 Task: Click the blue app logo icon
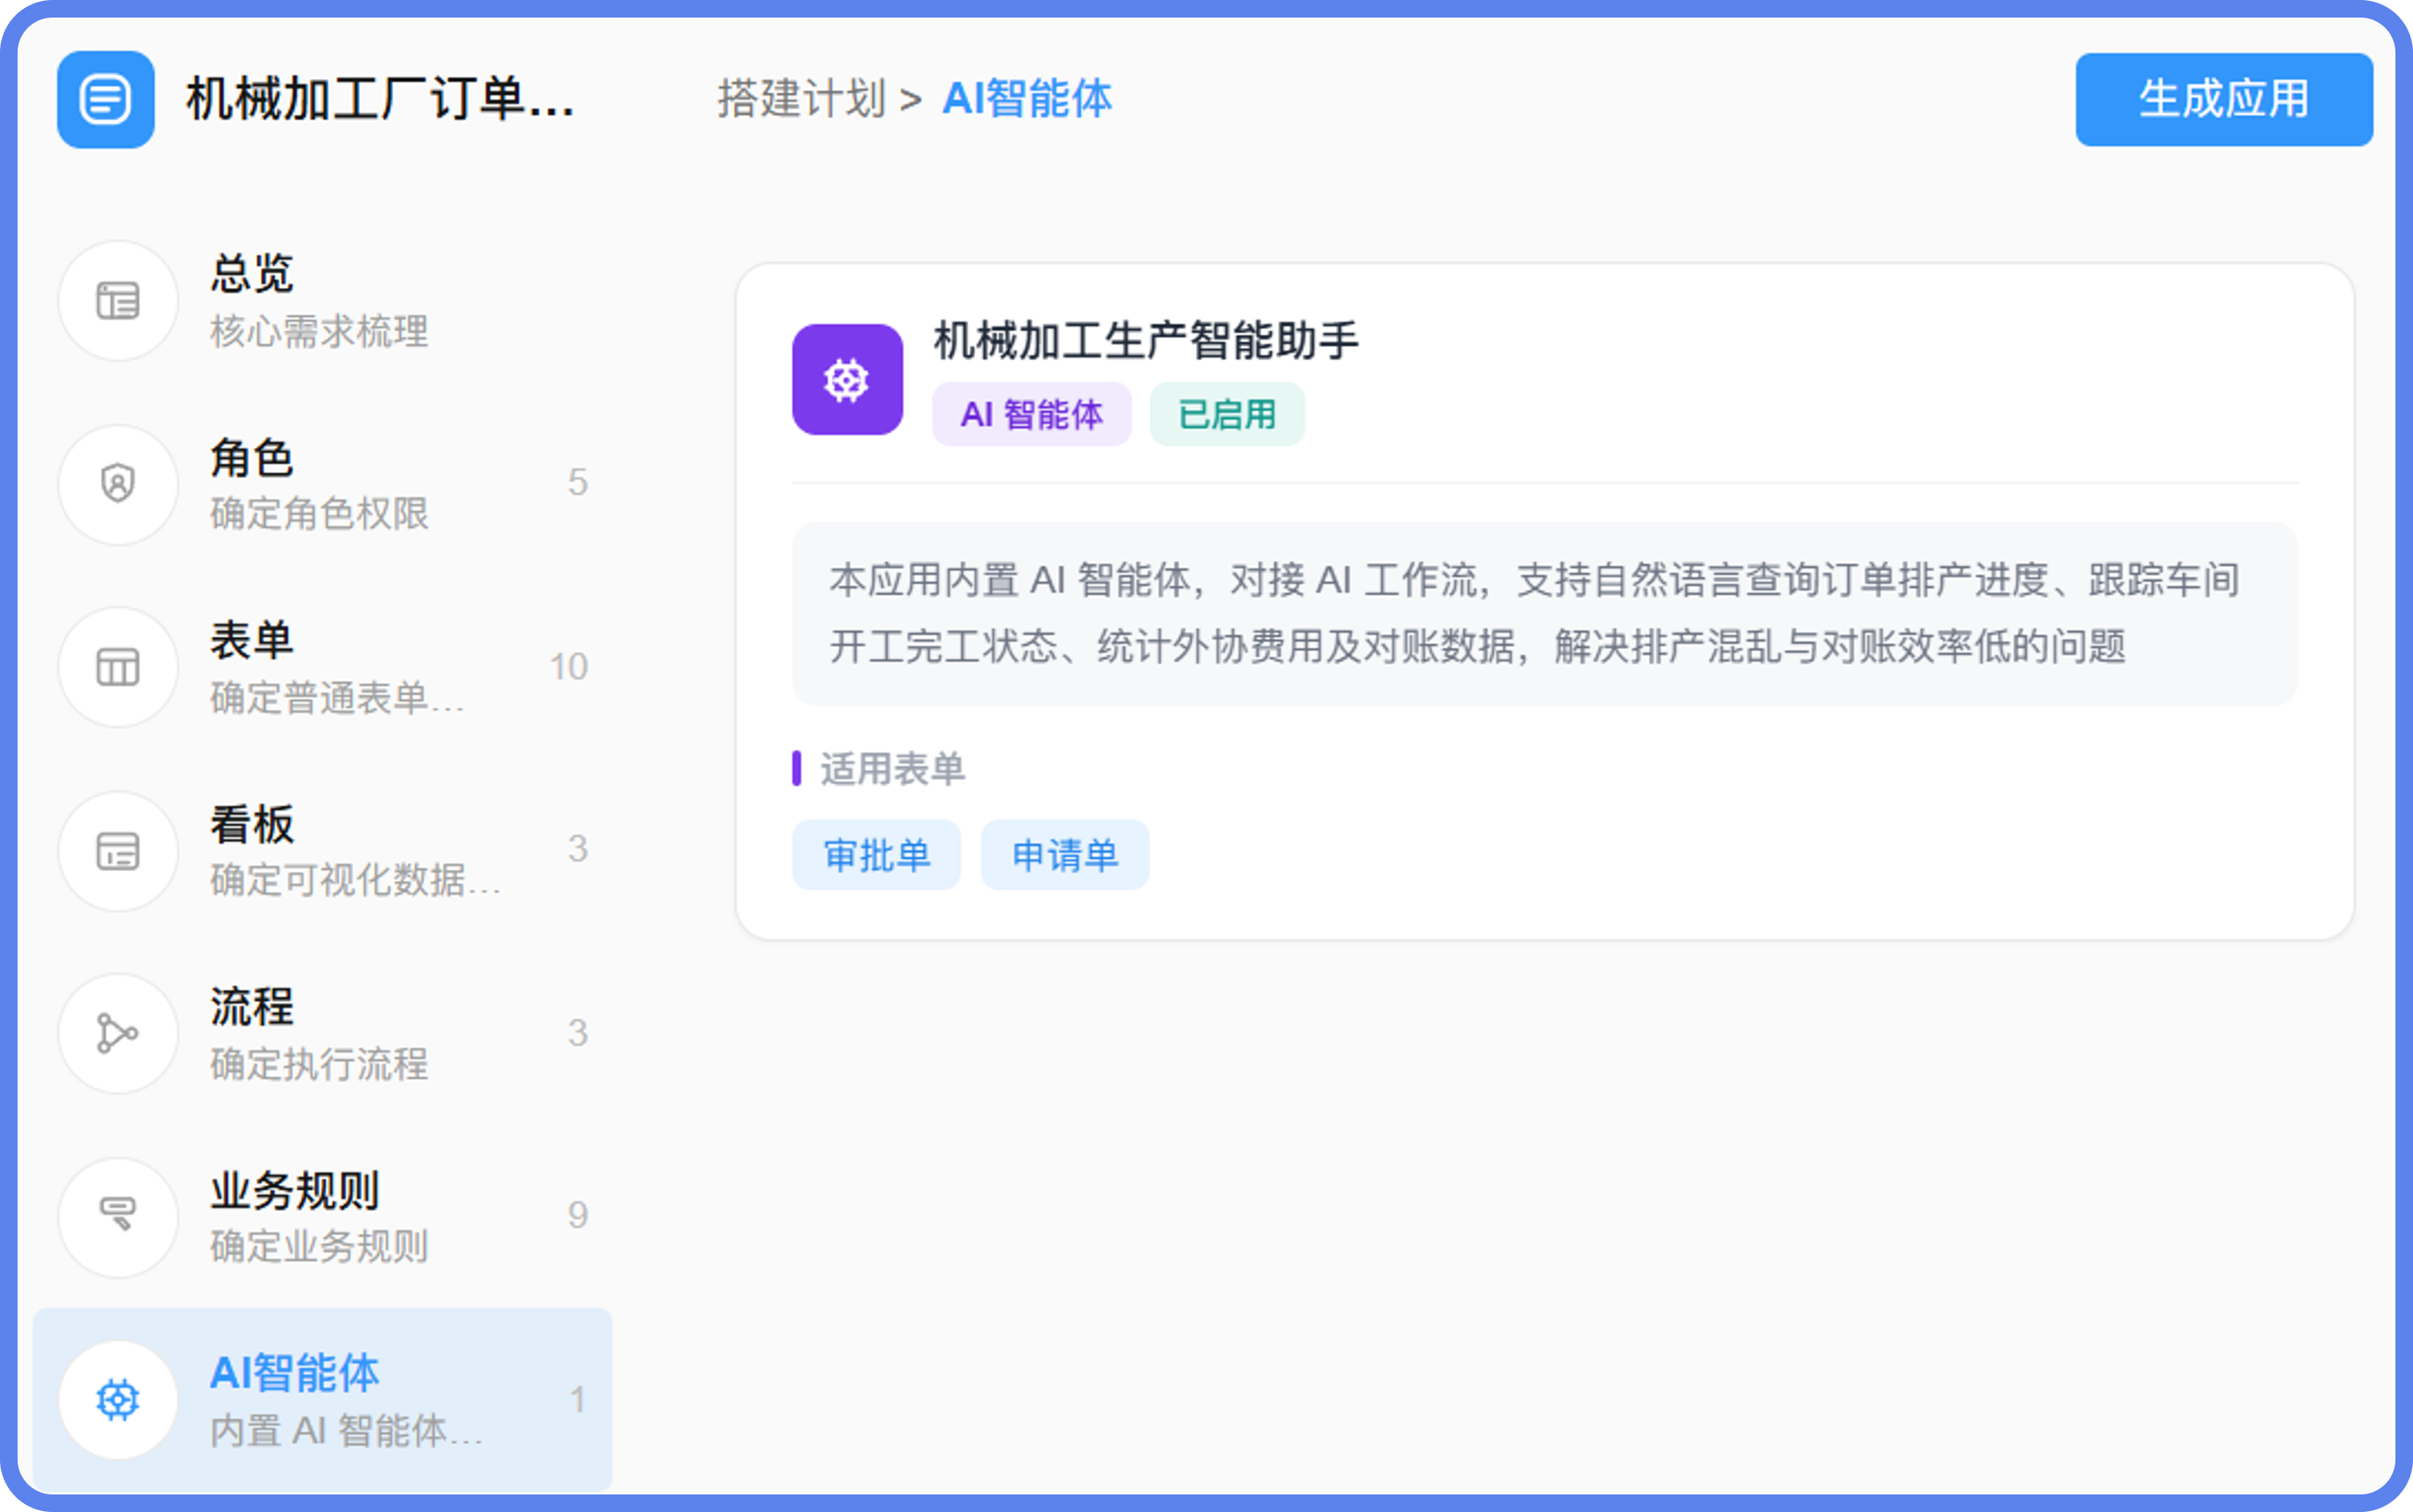(x=106, y=100)
